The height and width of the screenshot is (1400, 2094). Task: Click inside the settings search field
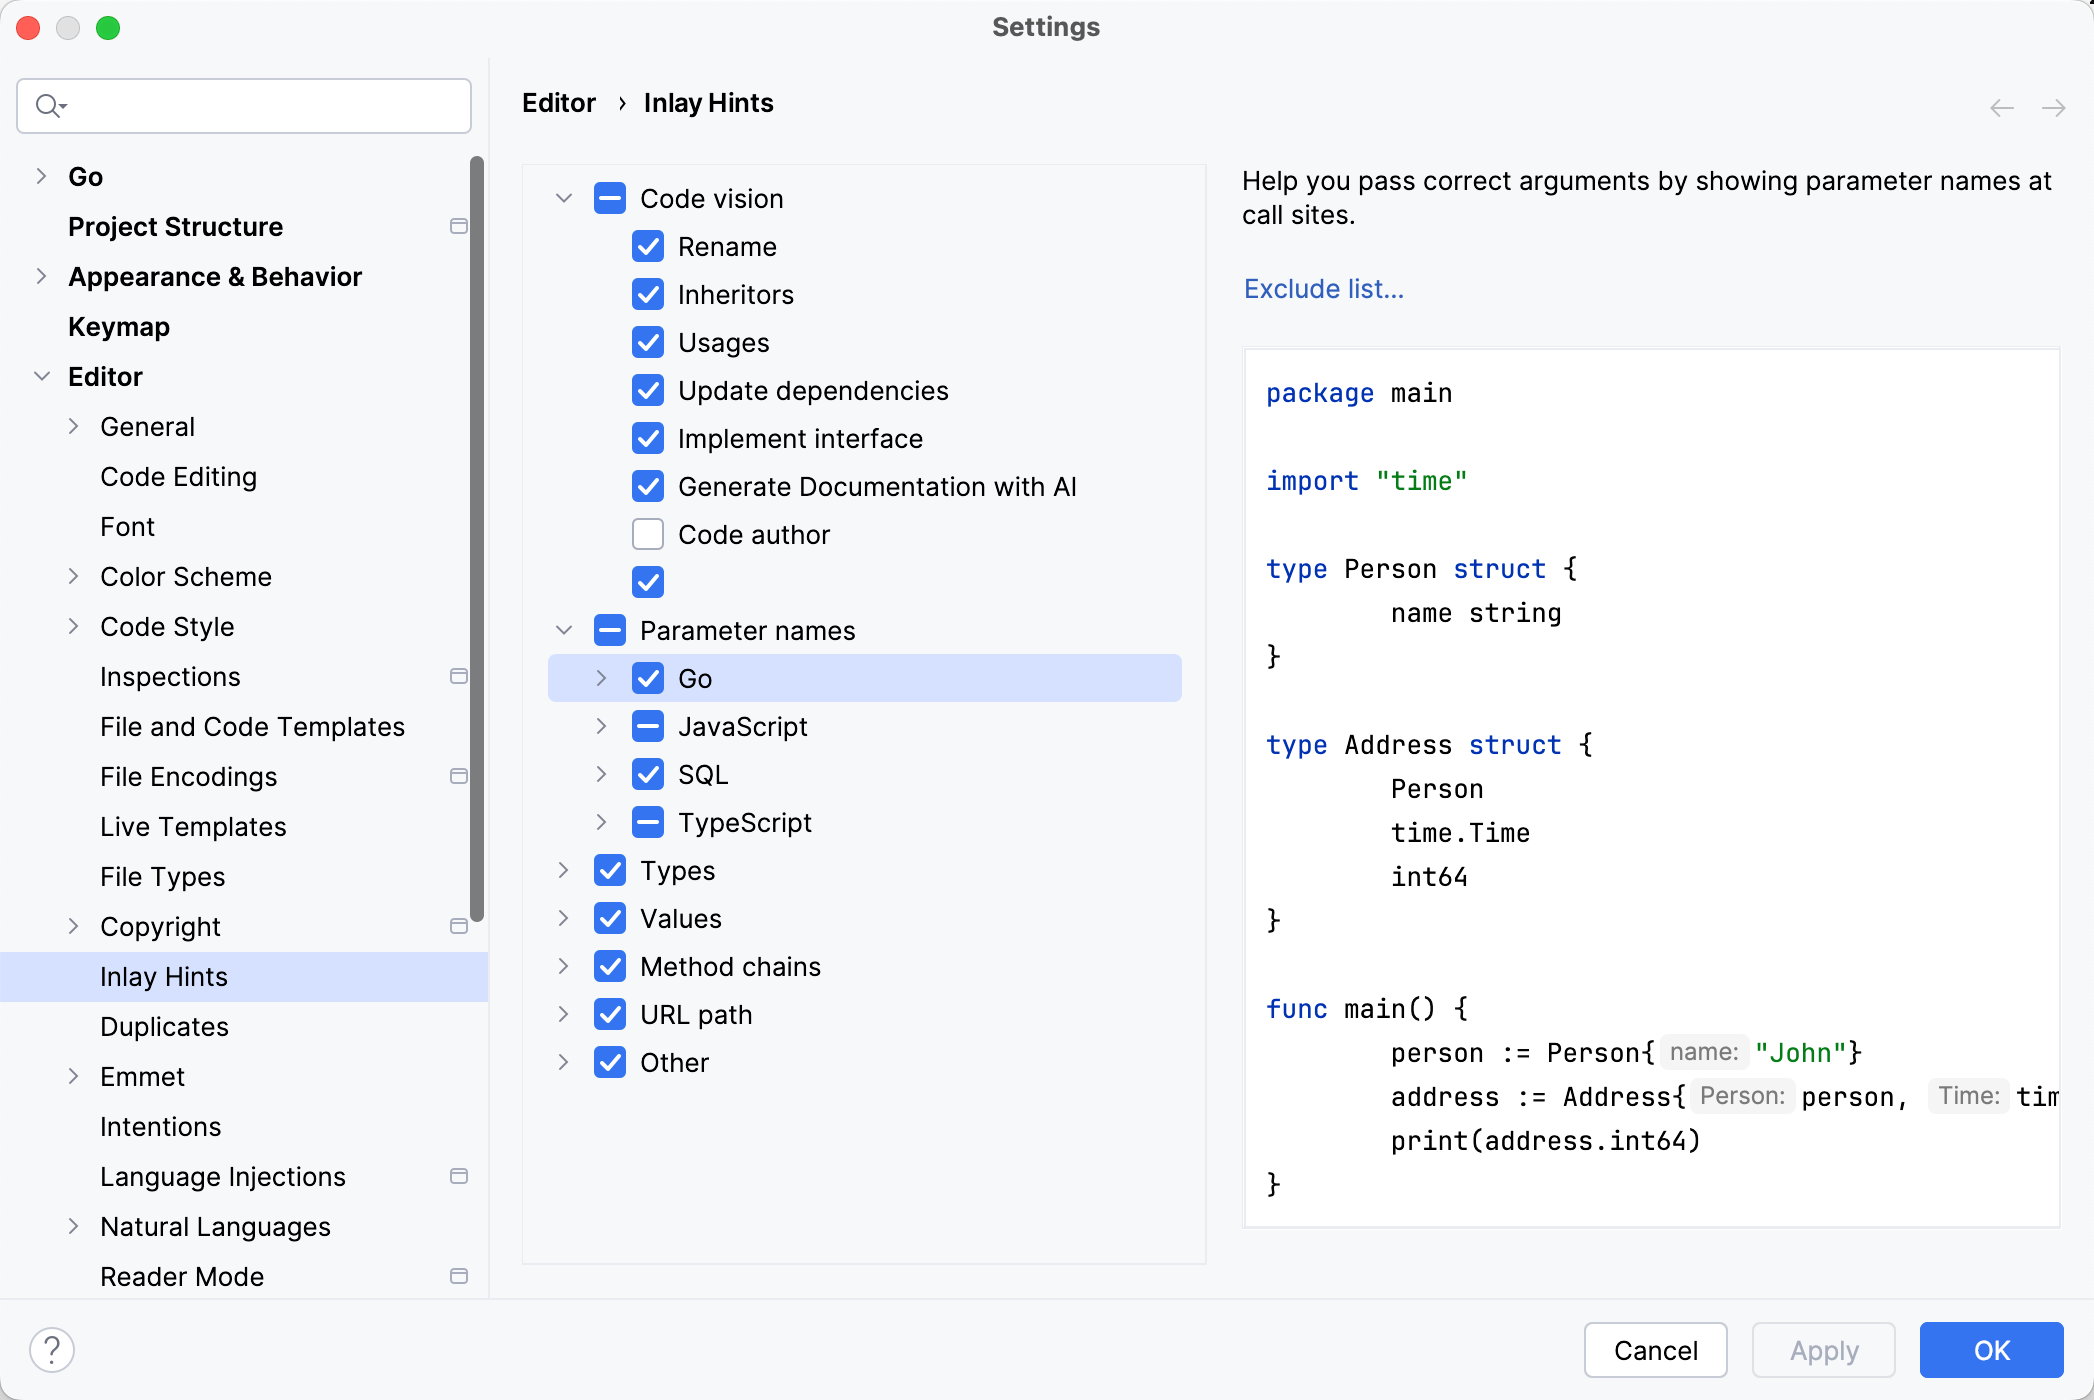(x=250, y=105)
